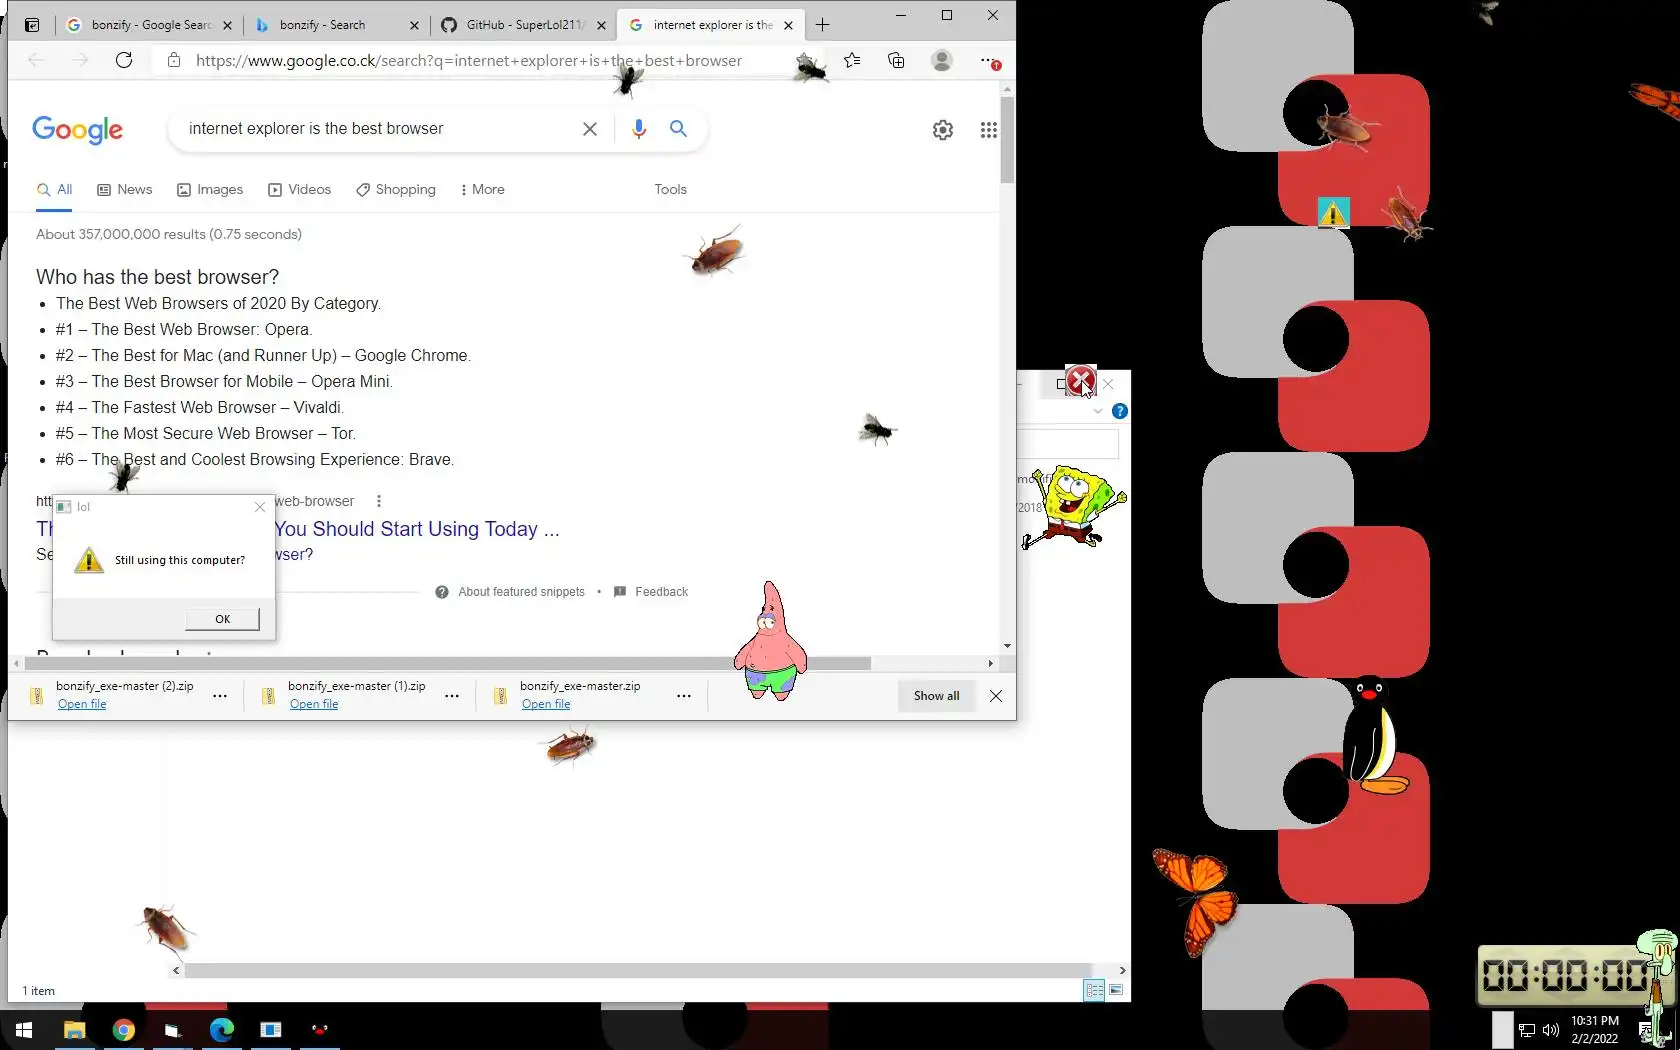
Task: Switch to Microsoft Edge on taskbar
Action: (221, 1029)
